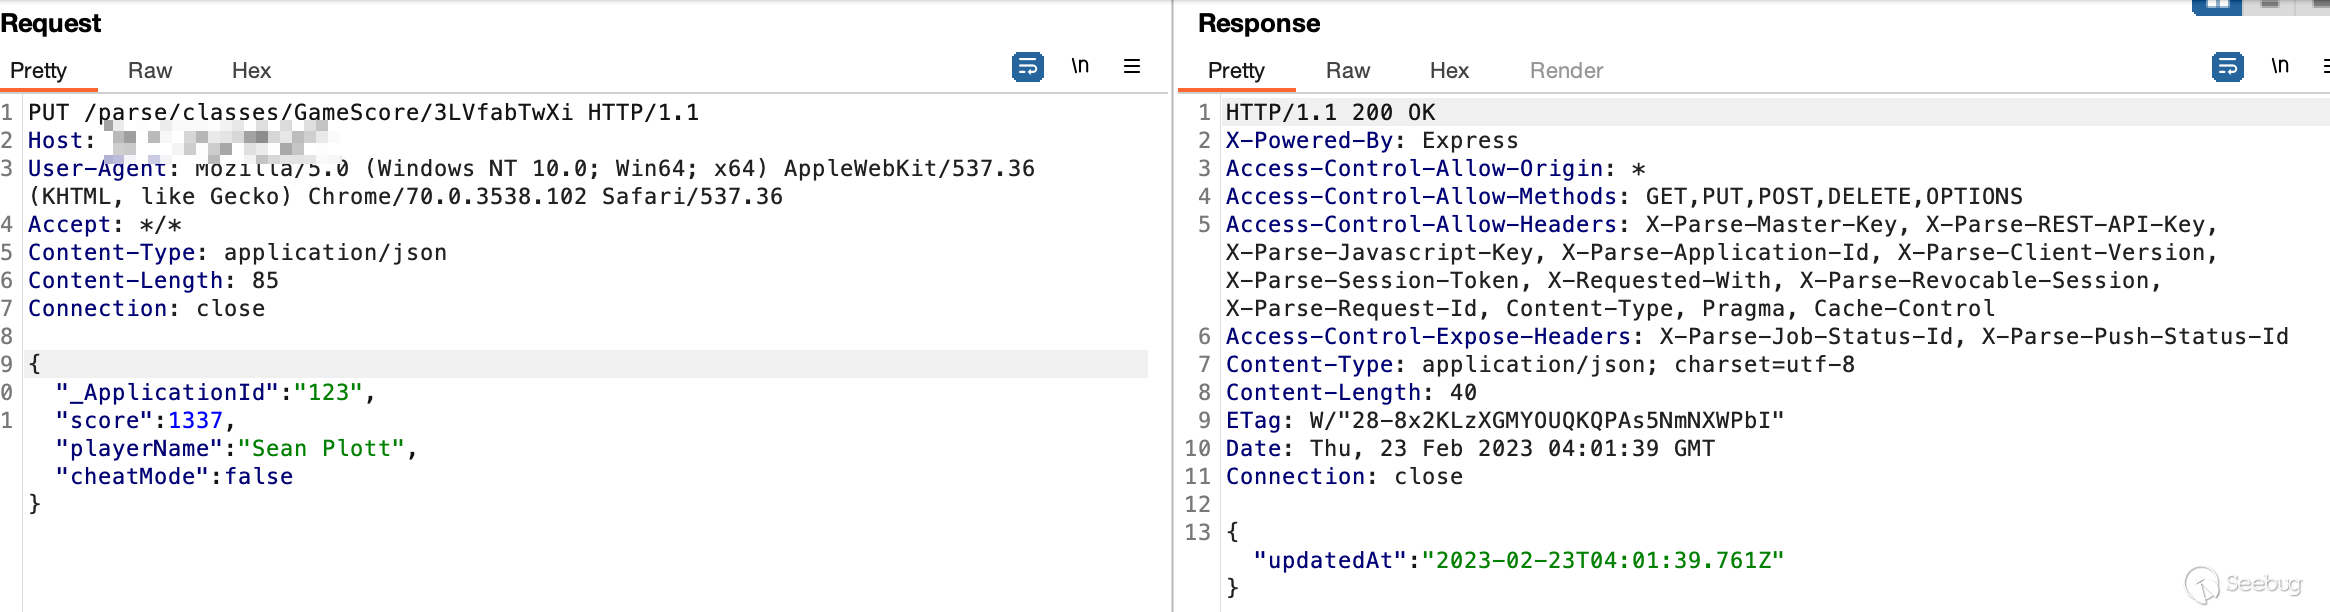
Task: Open the Response panel options menu
Action: click(2325, 66)
